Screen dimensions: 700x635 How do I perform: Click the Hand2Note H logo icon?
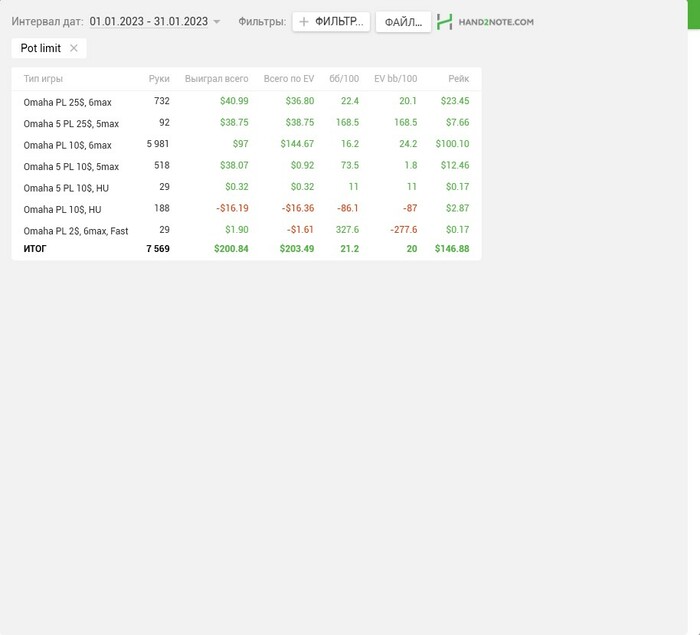tap(445, 22)
